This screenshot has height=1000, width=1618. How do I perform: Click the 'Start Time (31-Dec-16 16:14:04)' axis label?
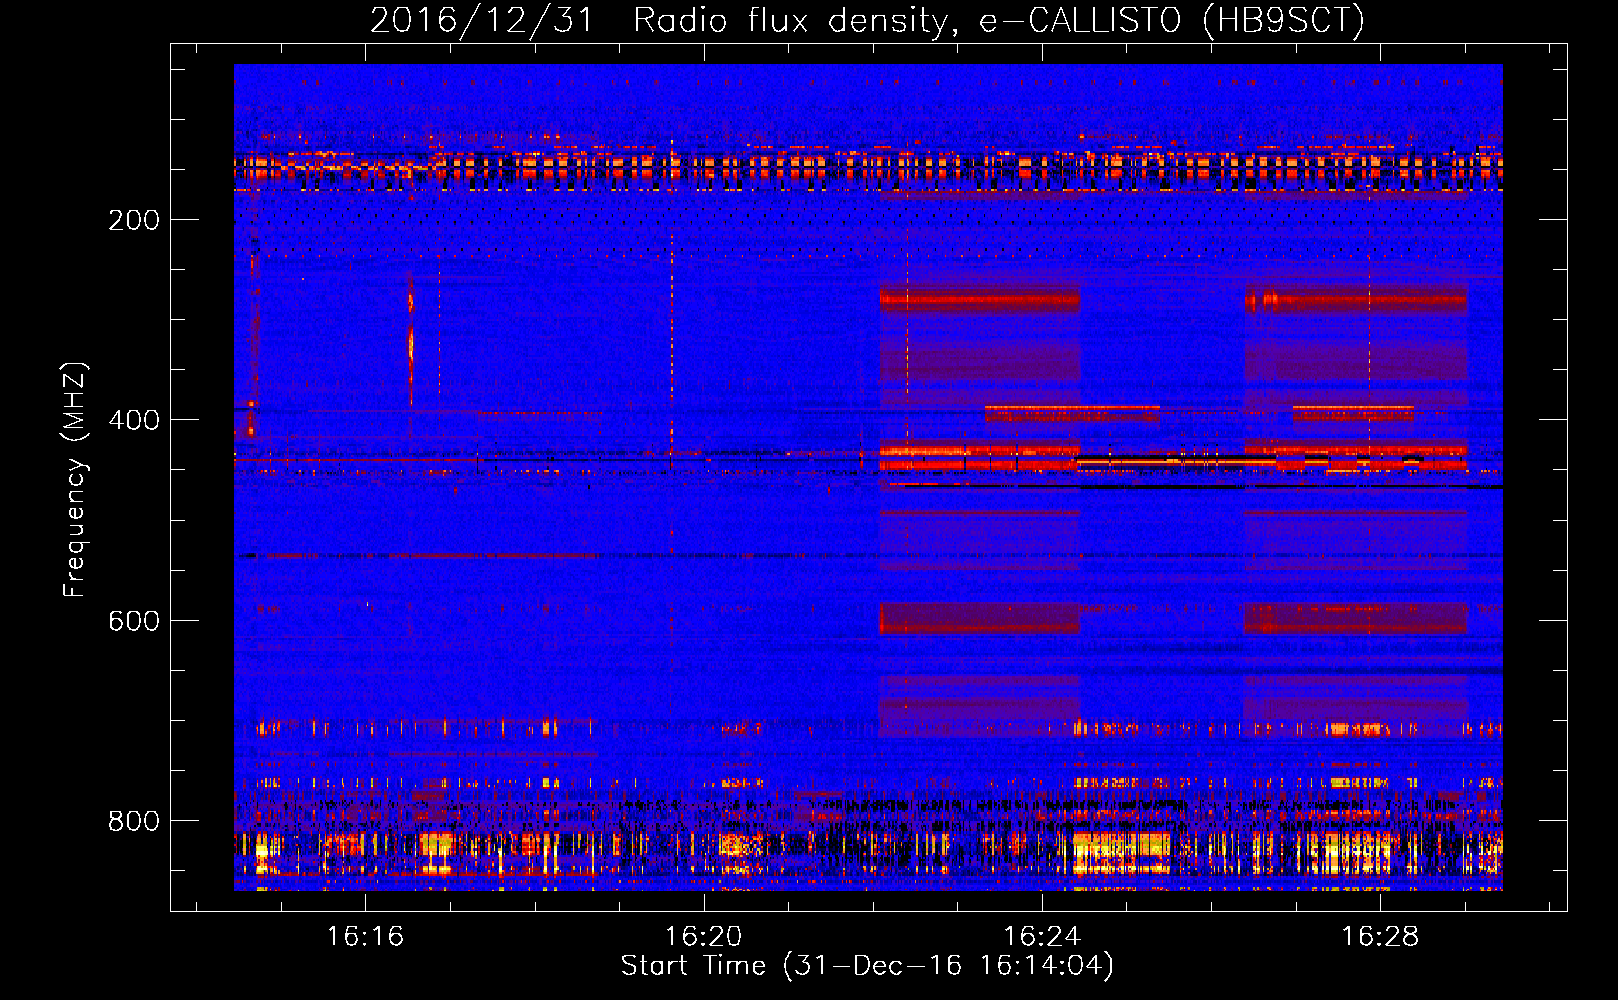coord(867,966)
